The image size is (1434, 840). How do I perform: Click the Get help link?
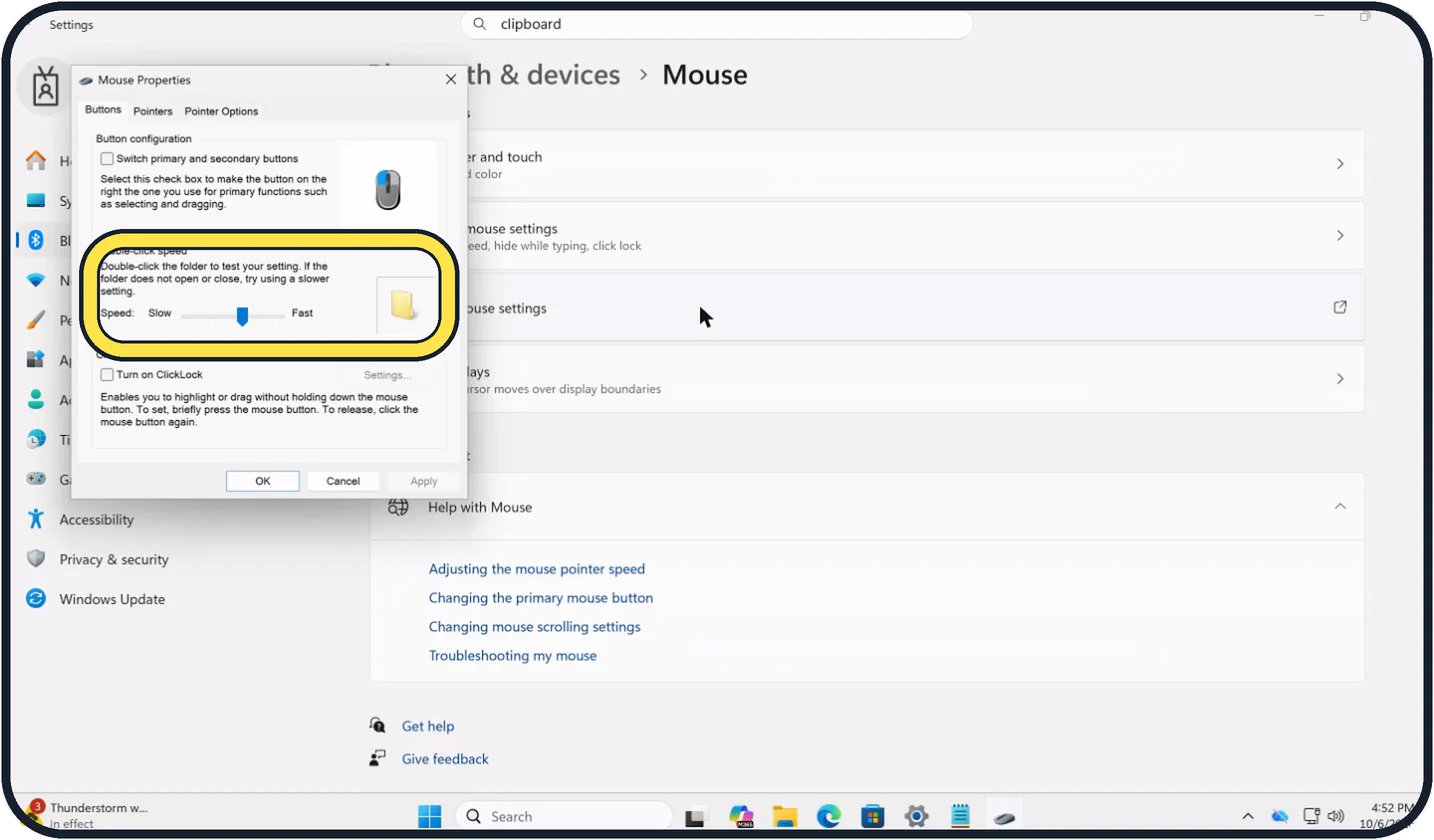click(428, 726)
